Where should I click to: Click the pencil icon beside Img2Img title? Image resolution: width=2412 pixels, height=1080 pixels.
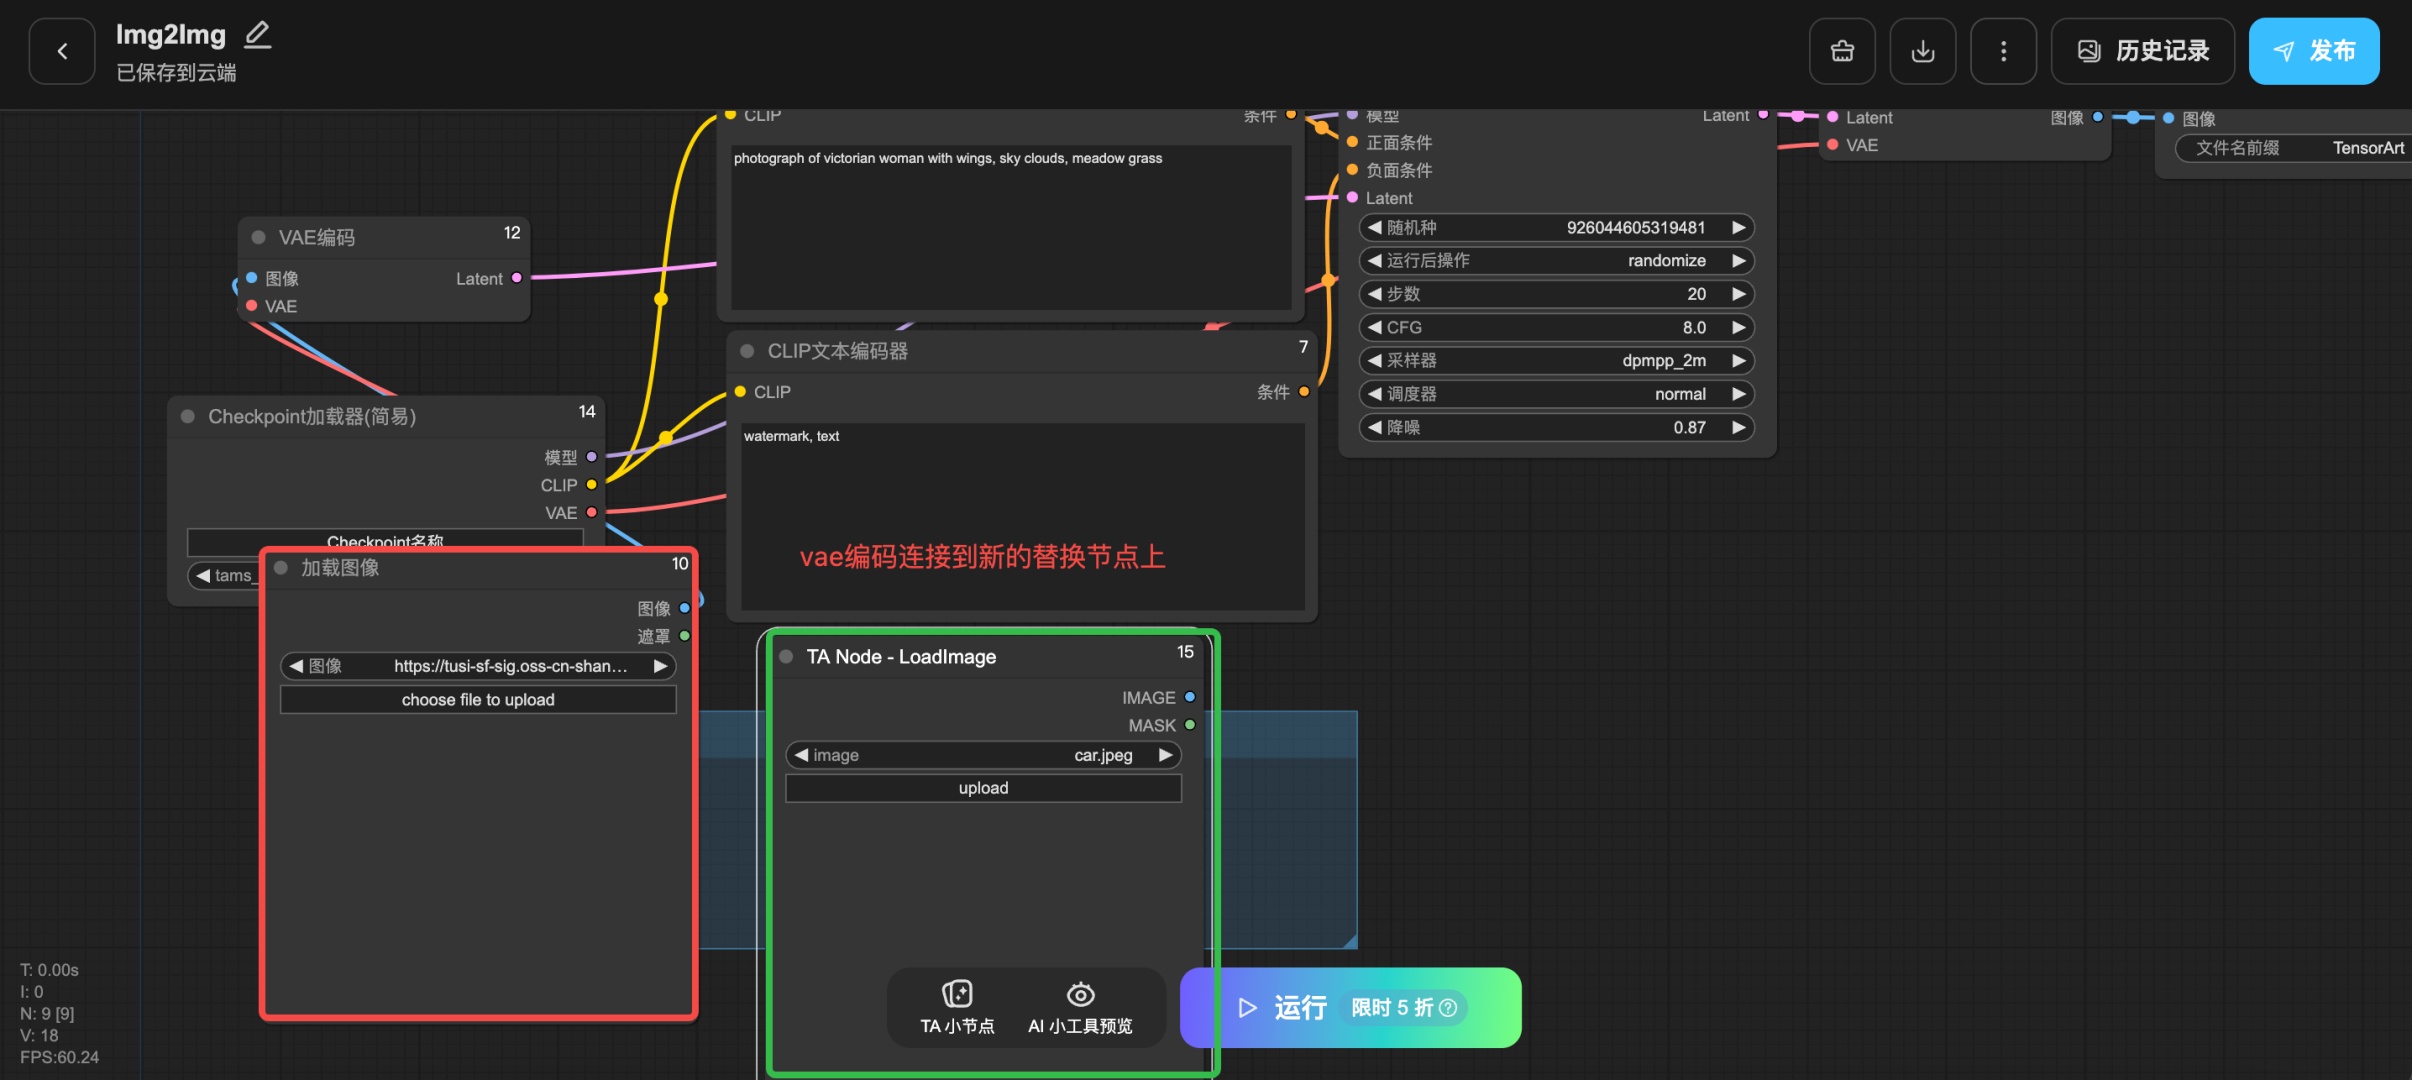(258, 35)
